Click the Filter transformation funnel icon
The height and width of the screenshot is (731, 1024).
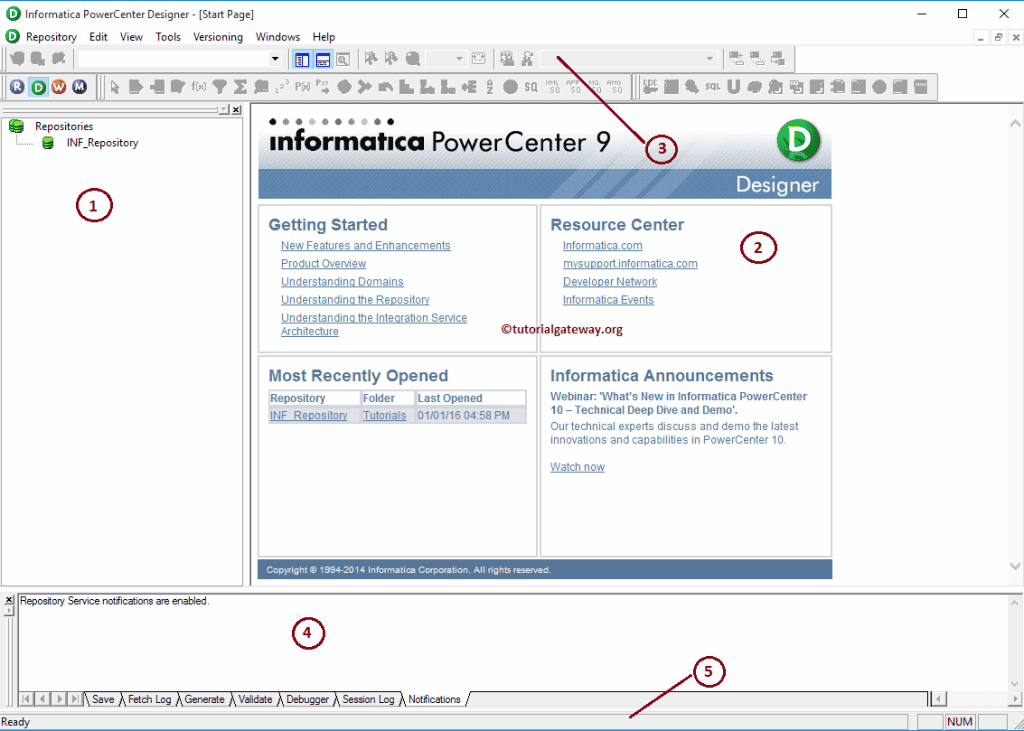click(x=218, y=87)
